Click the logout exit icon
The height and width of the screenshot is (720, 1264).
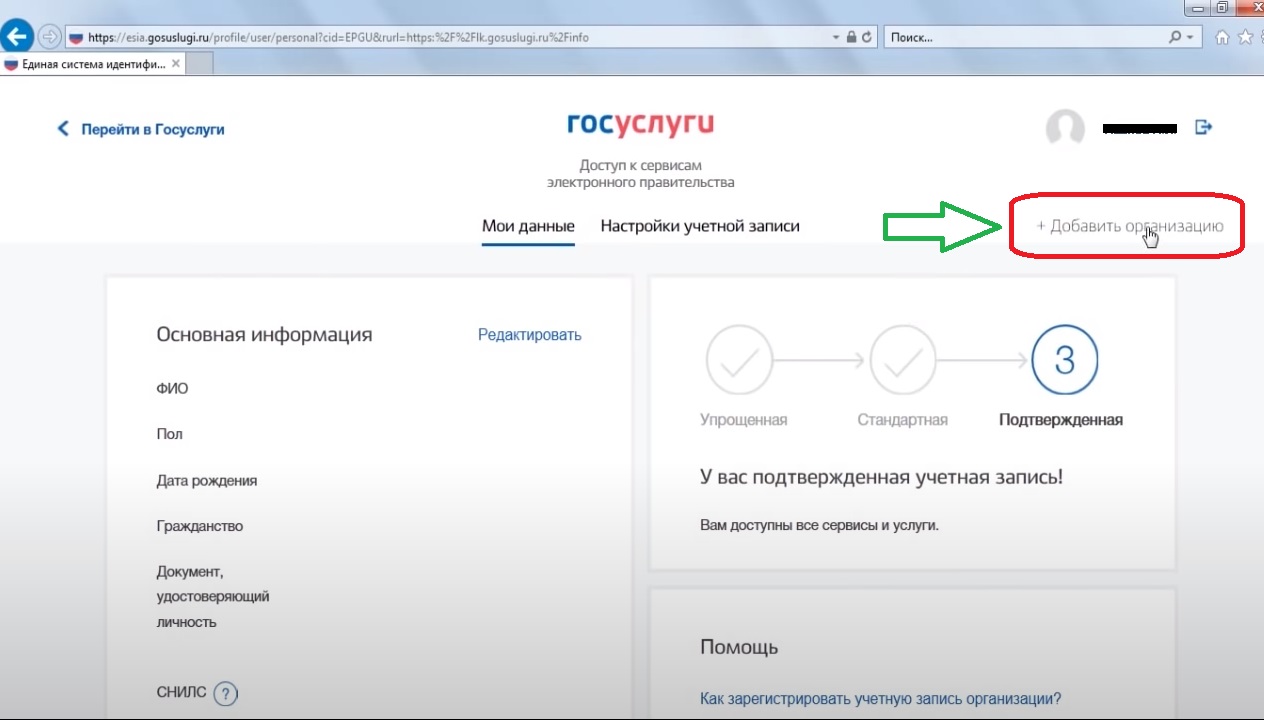pos(1204,128)
